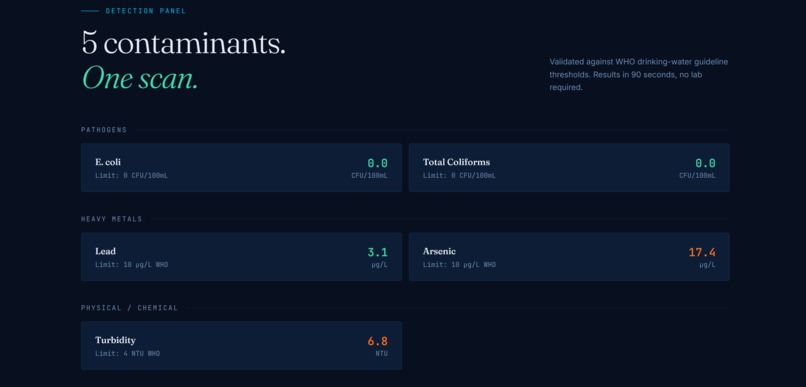The height and width of the screenshot is (387, 806).
Task: Click the µg/L unit under 17.4
Action: (707, 265)
